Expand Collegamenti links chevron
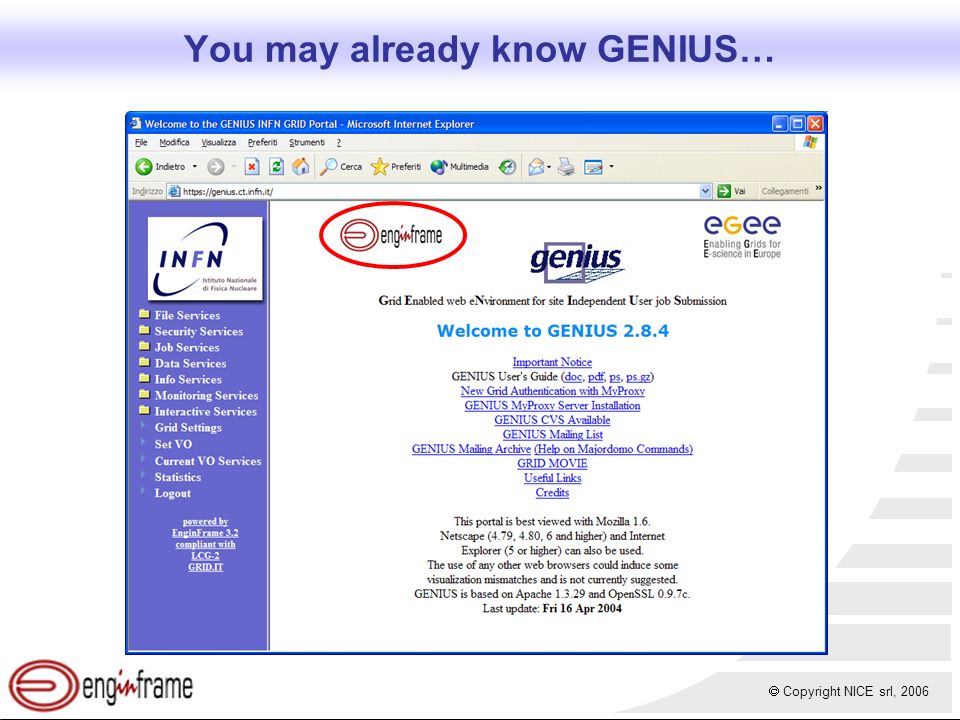This screenshot has width=960, height=720. point(819,189)
